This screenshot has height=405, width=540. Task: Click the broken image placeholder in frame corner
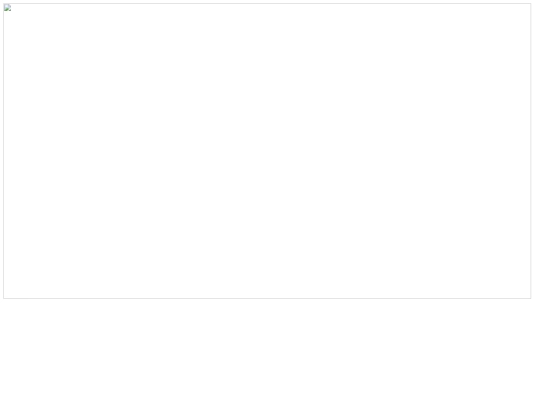[x=8, y=8]
